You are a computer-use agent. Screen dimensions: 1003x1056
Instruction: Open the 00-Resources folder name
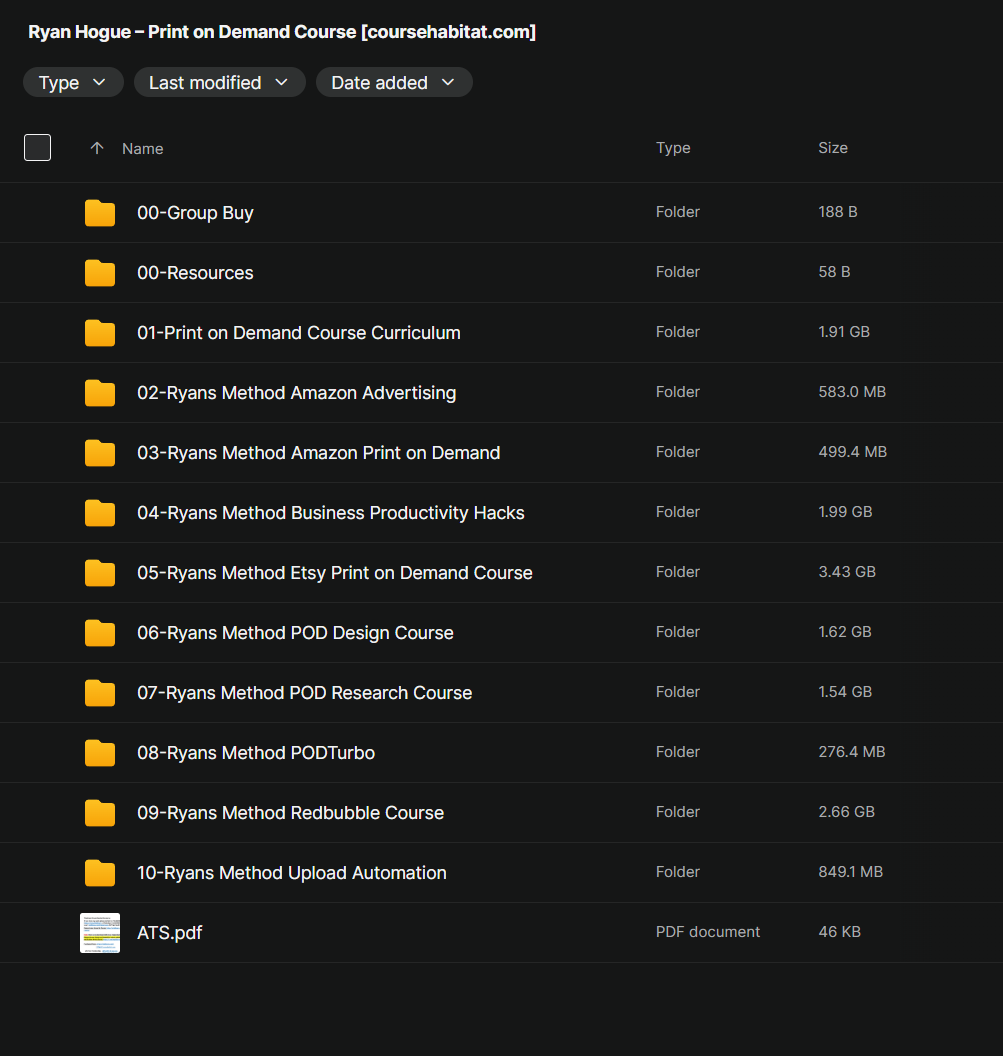pyautogui.click(x=195, y=273)
